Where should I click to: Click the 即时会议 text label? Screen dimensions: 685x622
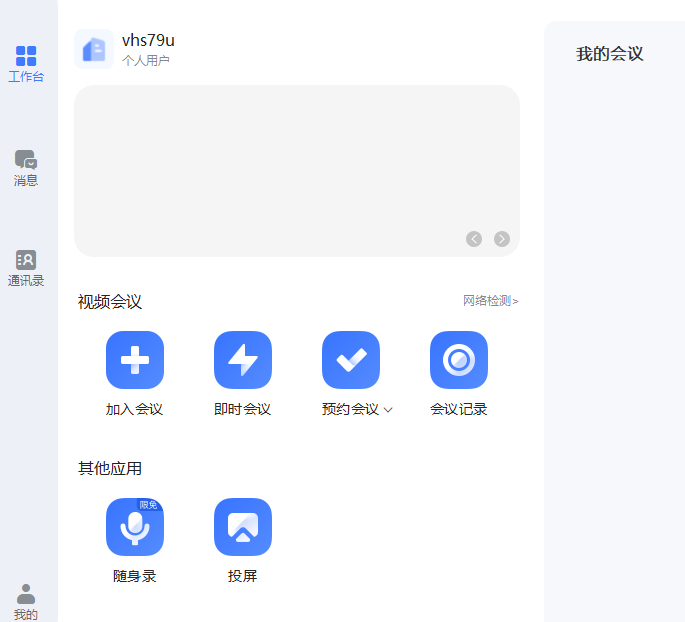click(242, 409)
